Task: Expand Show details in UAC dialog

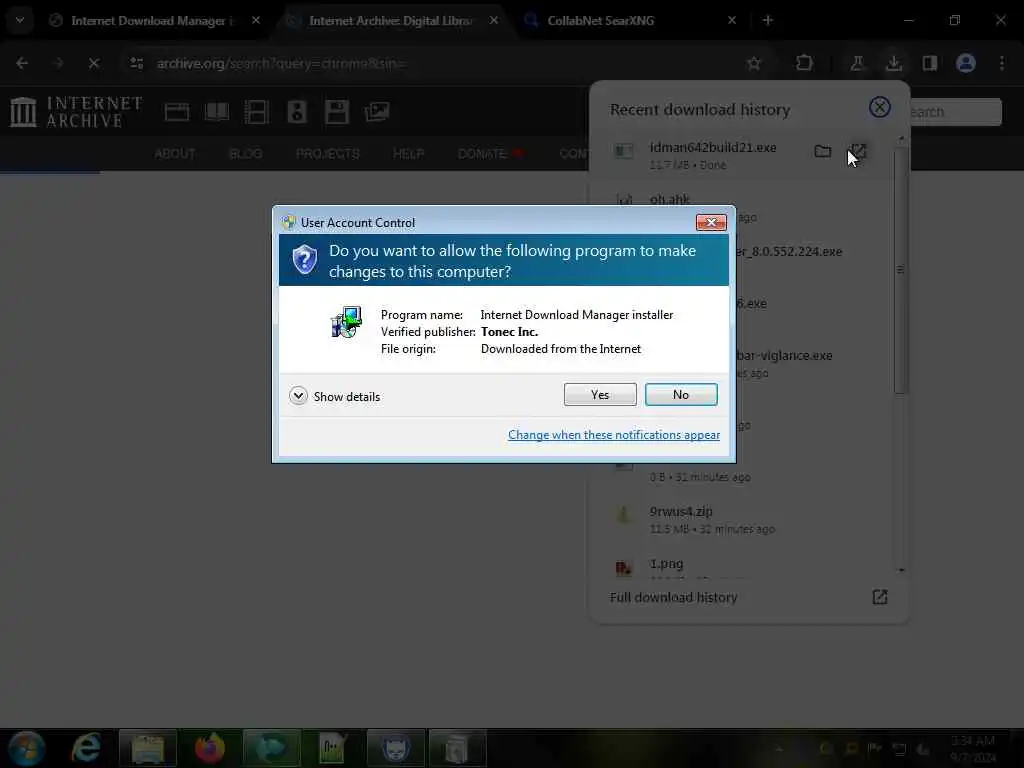Action: tap(334, 396)
